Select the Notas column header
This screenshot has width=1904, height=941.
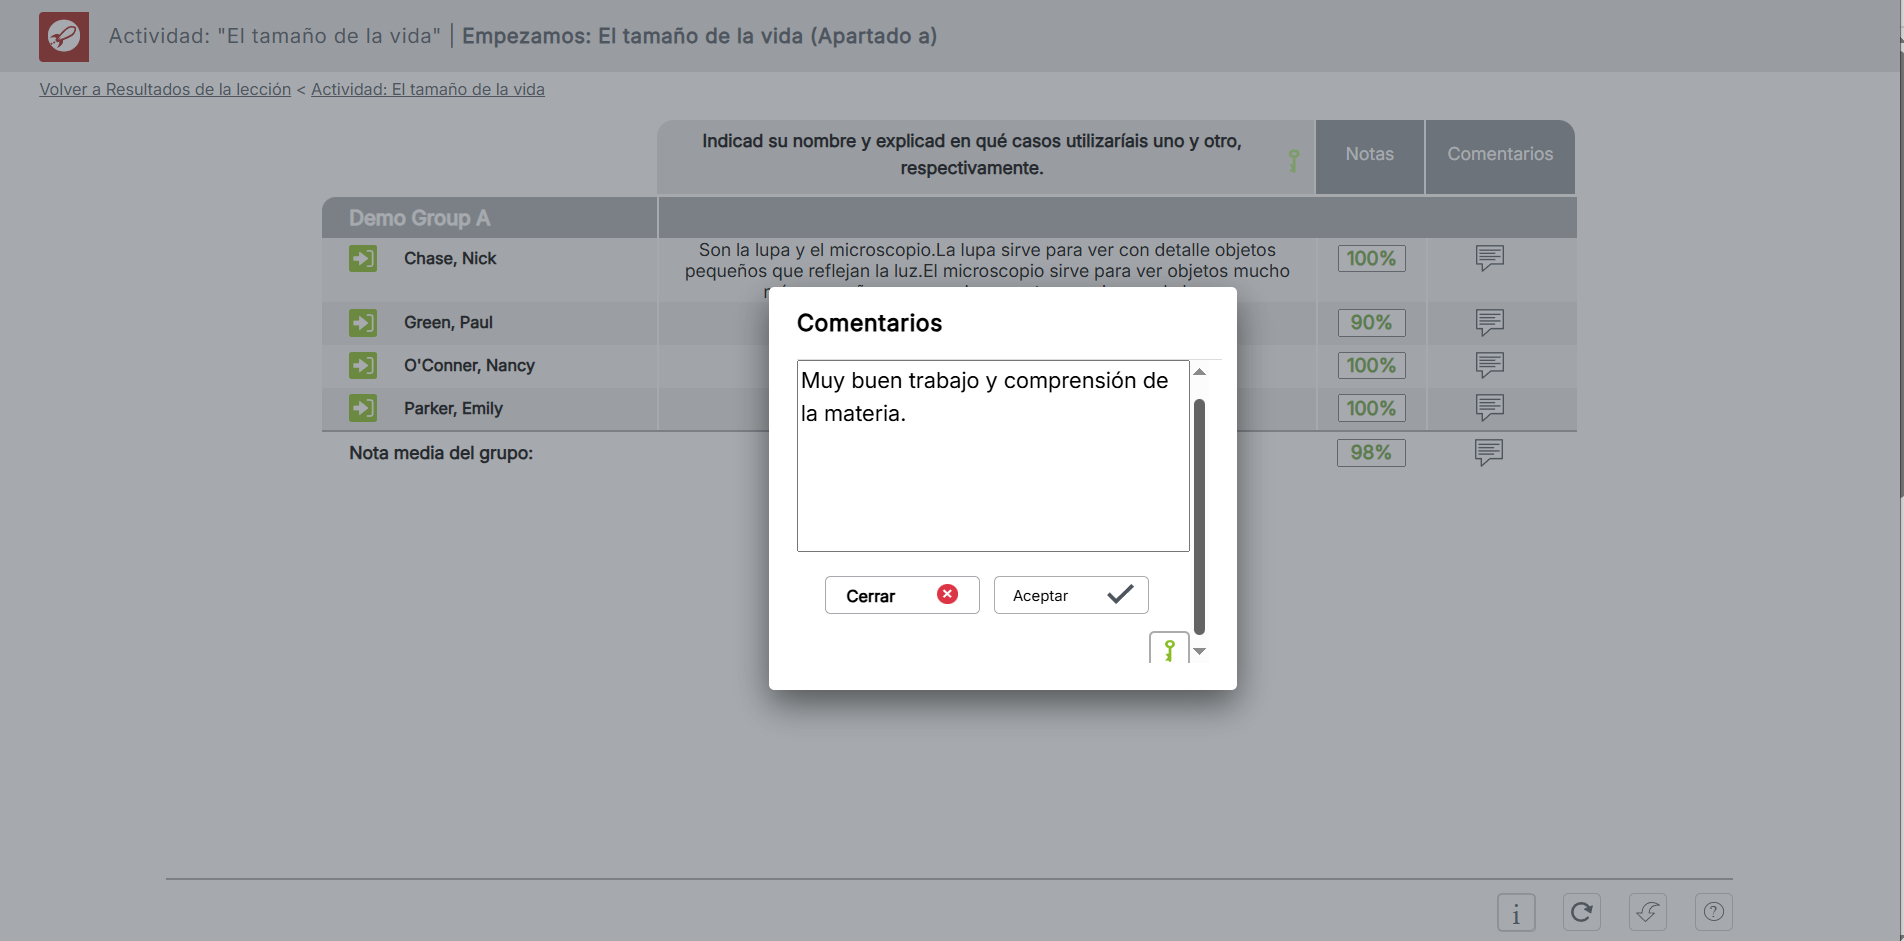pos(1369,155)
